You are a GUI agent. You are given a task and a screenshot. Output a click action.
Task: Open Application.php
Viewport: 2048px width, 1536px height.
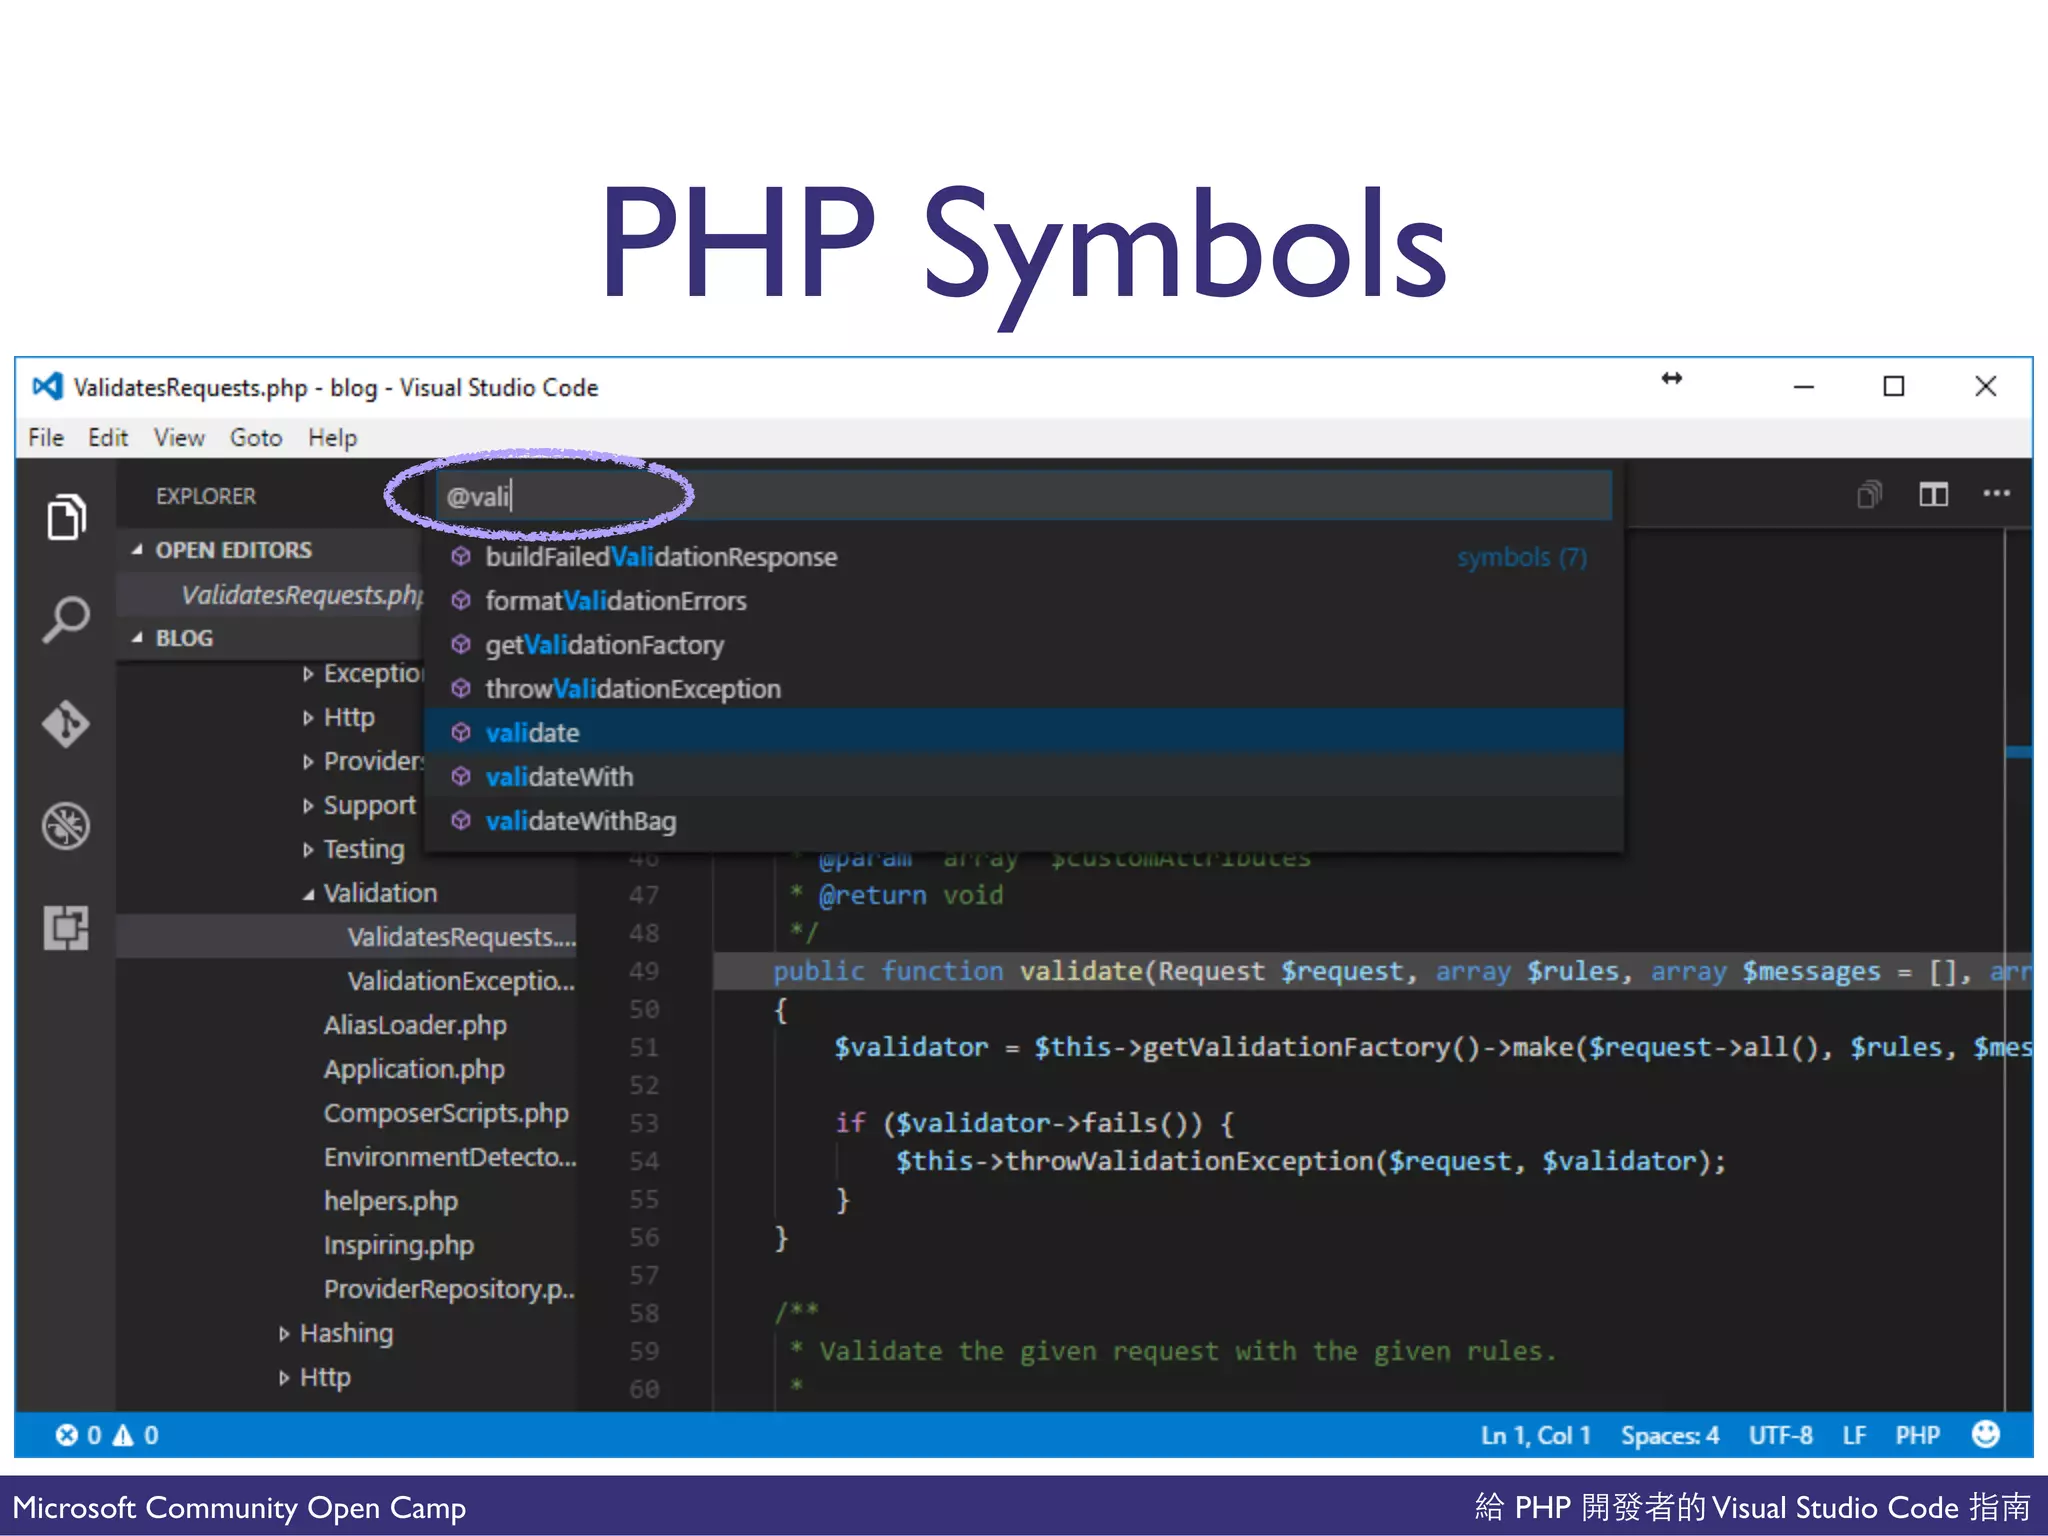point(414,1069)
